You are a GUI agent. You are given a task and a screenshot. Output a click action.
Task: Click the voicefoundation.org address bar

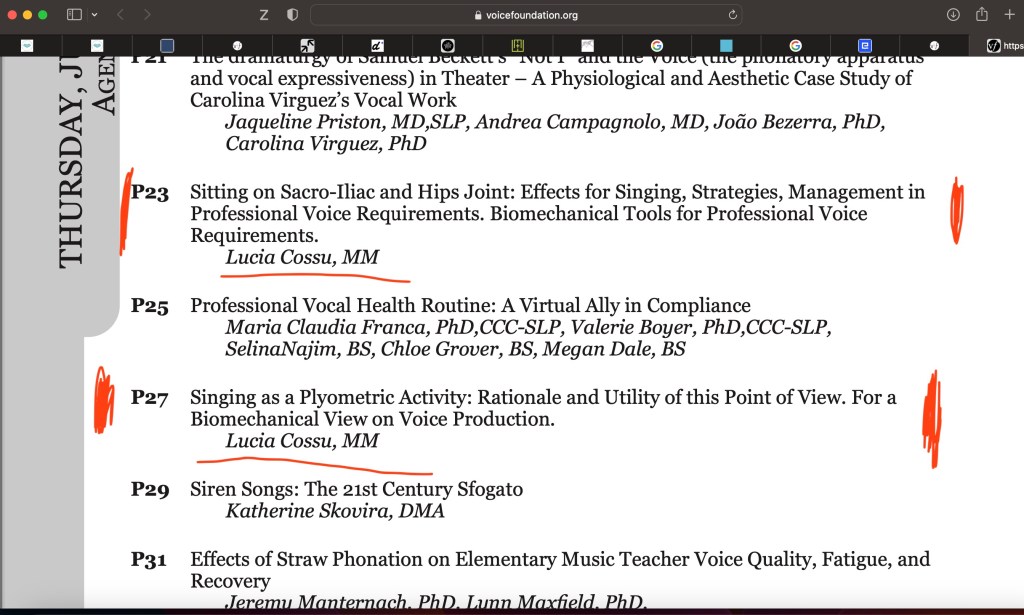coord(530,15)
